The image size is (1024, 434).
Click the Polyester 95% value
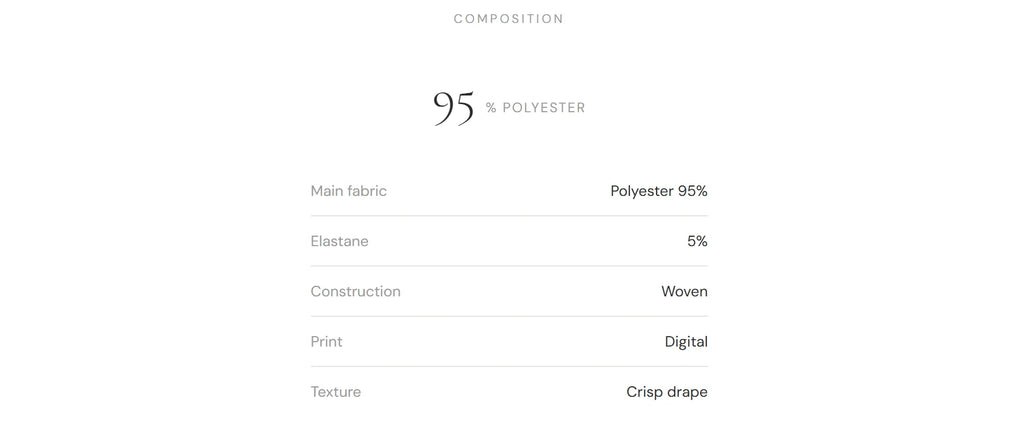coord(659,191)
